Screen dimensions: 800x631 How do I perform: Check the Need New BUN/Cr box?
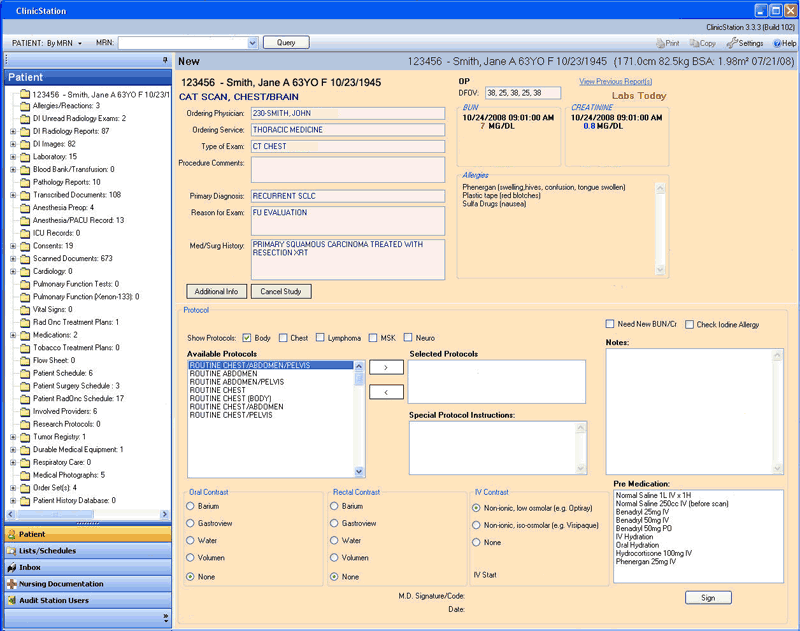610,323
